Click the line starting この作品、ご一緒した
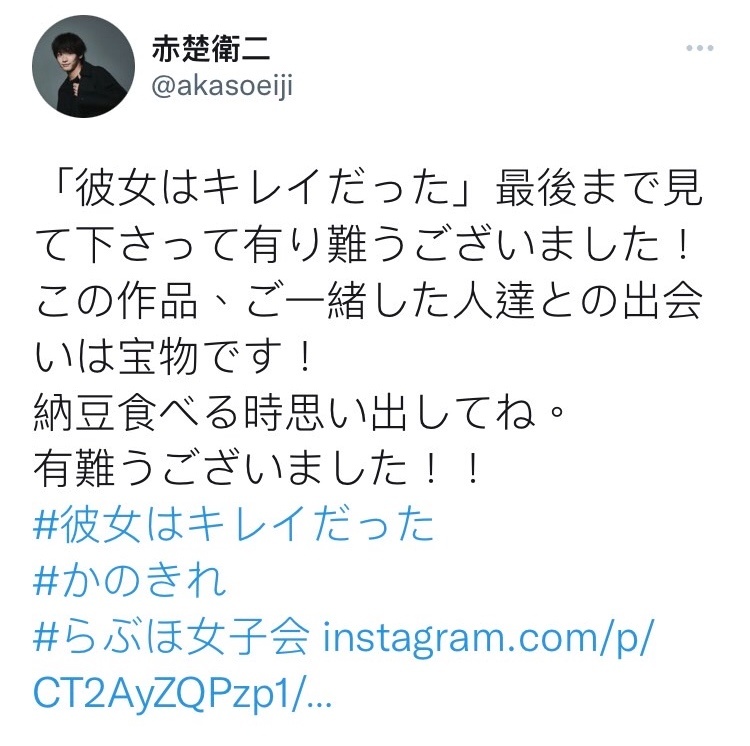The height and width of the screenshot is (746, 750). [368, 301]
